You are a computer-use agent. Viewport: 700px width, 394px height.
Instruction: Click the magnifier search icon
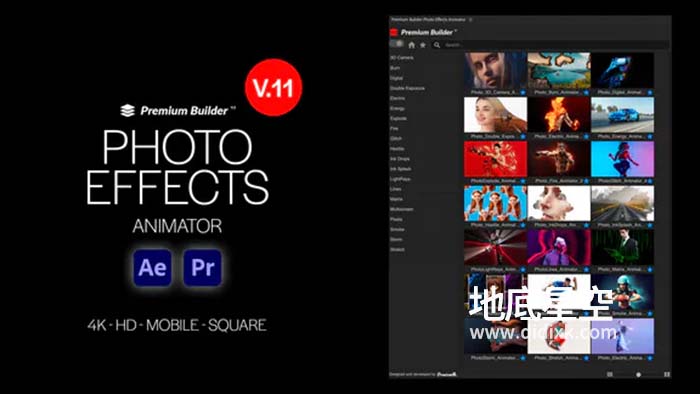pos(437,45)
